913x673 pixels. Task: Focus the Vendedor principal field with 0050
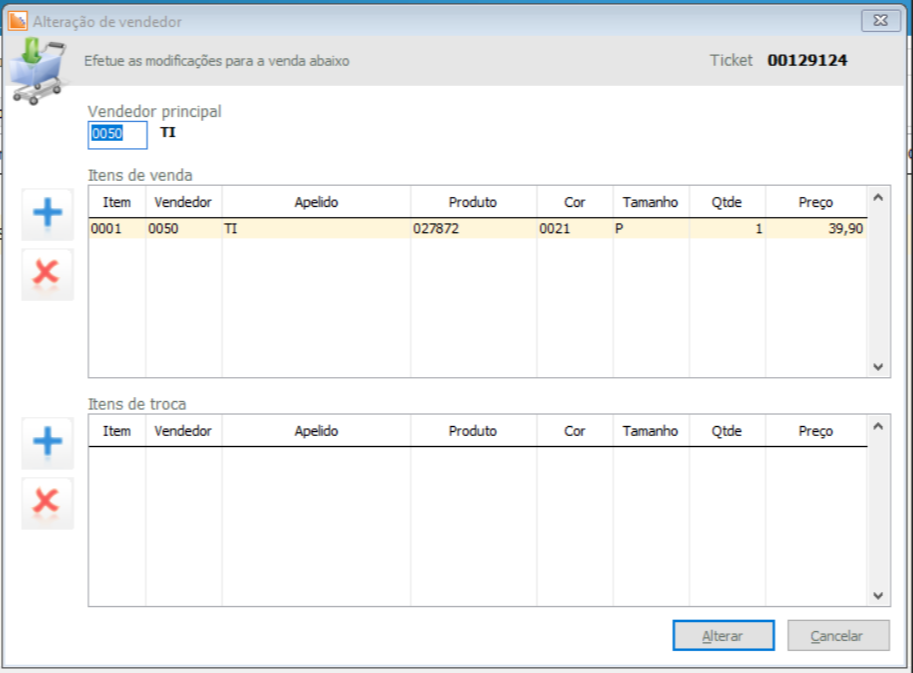click(118, 135)
